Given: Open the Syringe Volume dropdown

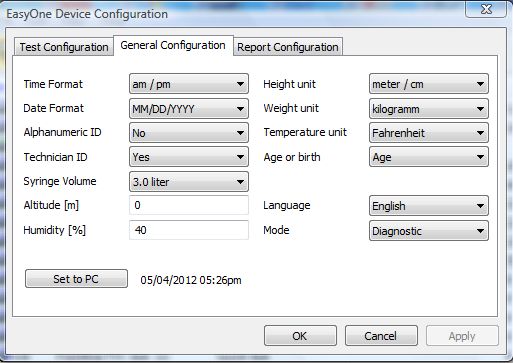Looking at the screenshot, I should pos(189,182).
